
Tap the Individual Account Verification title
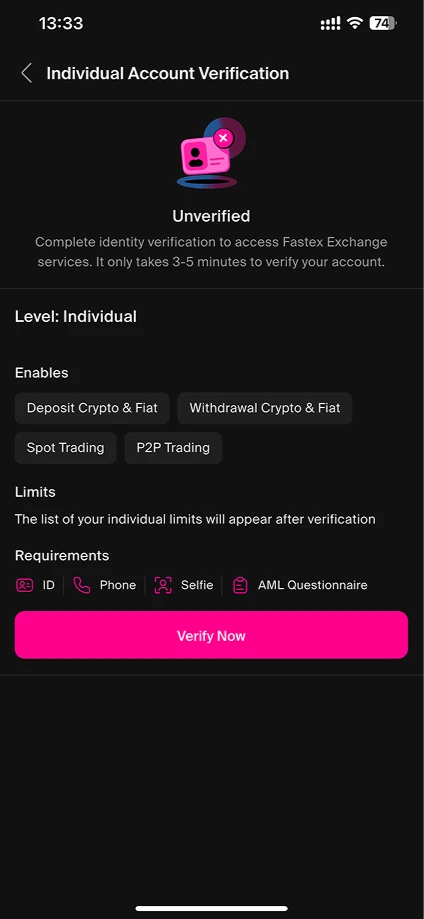pyautogui.click(x=168, y=73)
